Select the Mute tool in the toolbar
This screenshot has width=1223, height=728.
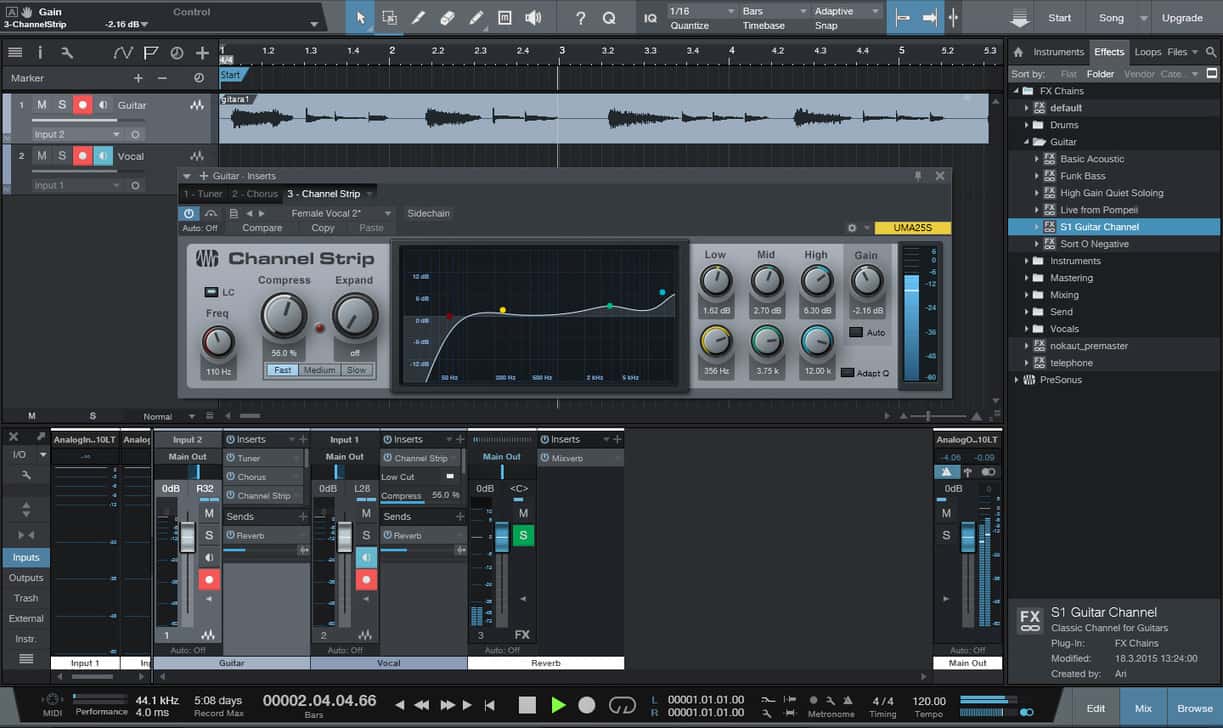(504, 16)
